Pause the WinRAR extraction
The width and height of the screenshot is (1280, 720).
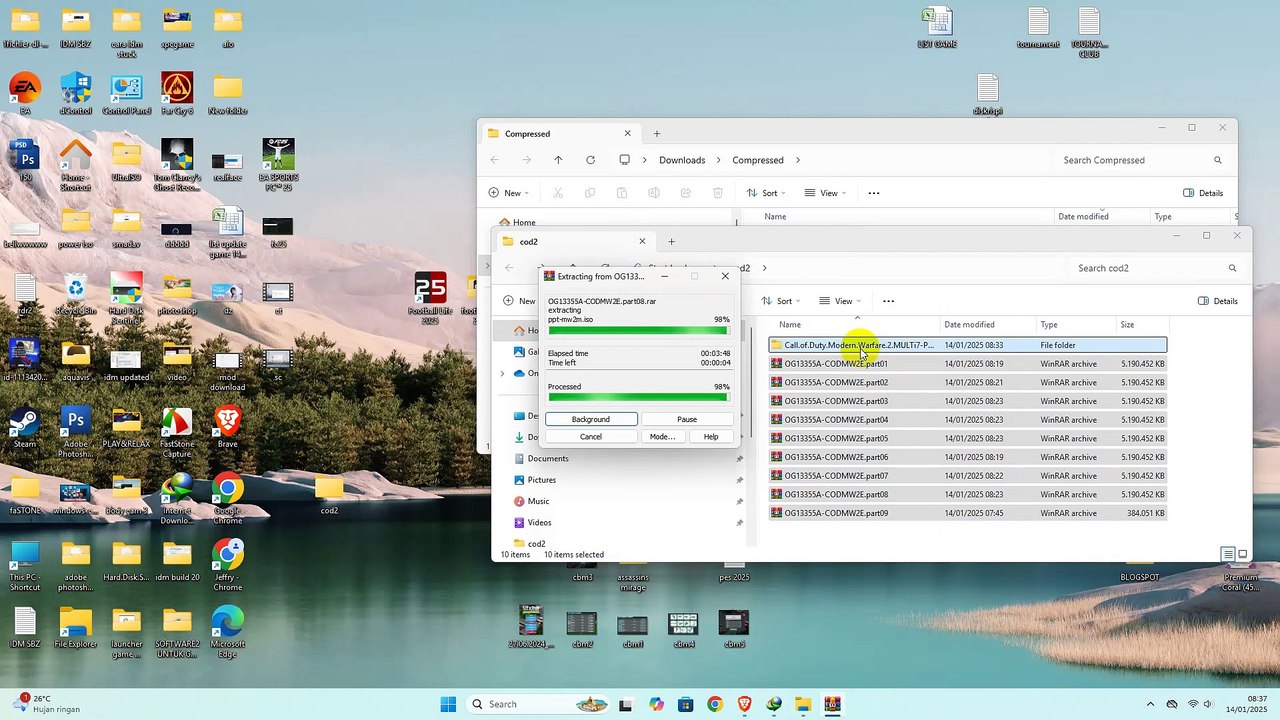pos(687,419)
